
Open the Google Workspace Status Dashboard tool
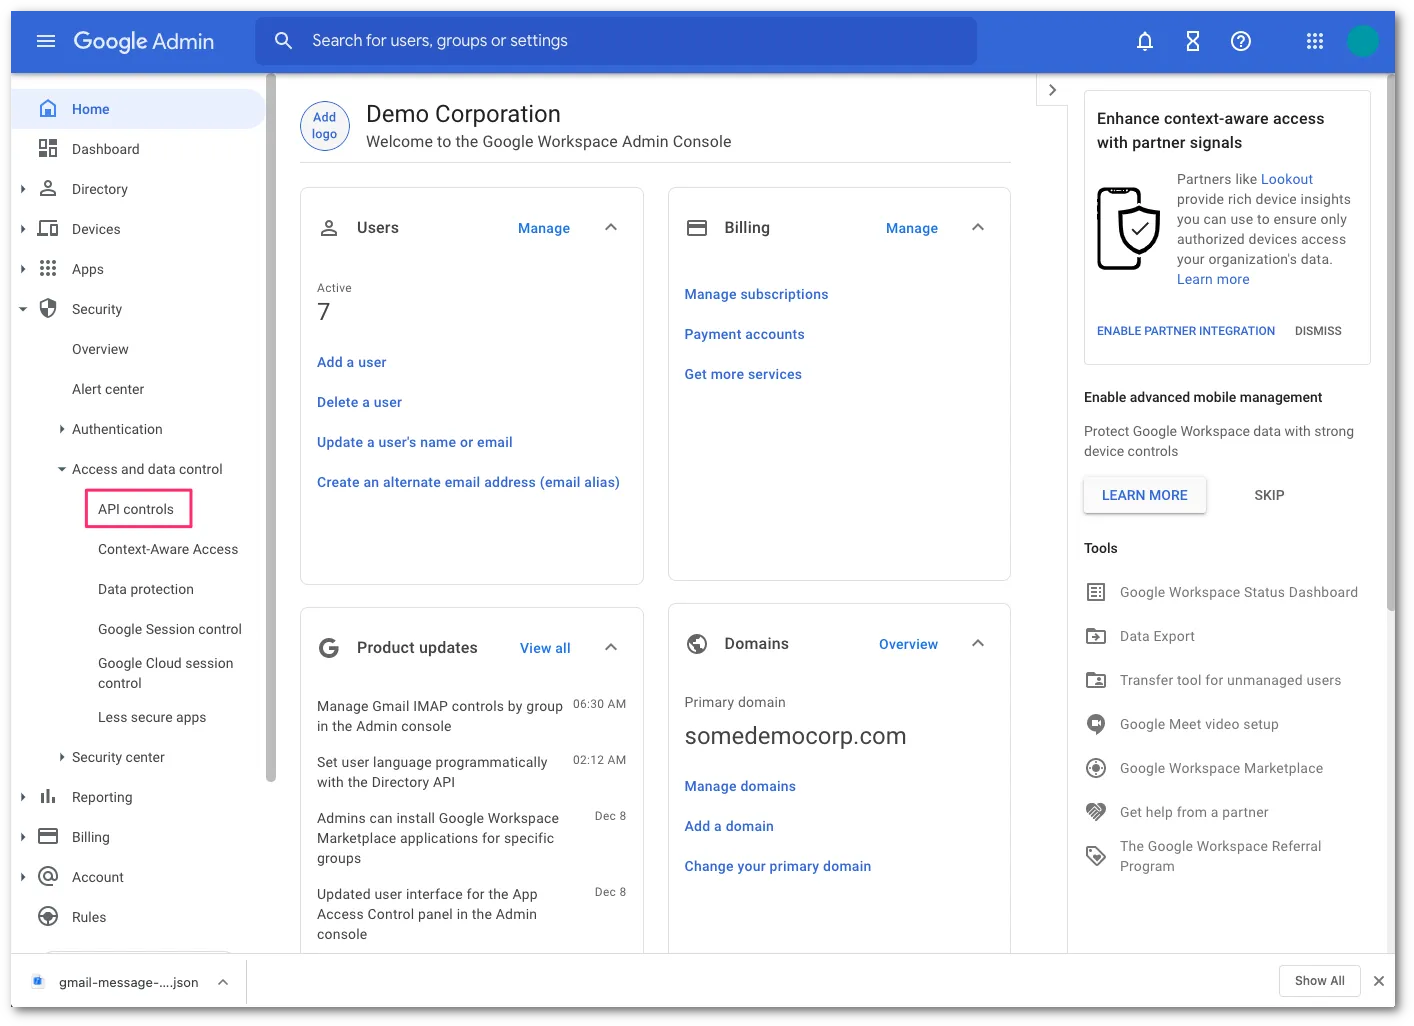pyautogui.click(x=1238, y=592)
